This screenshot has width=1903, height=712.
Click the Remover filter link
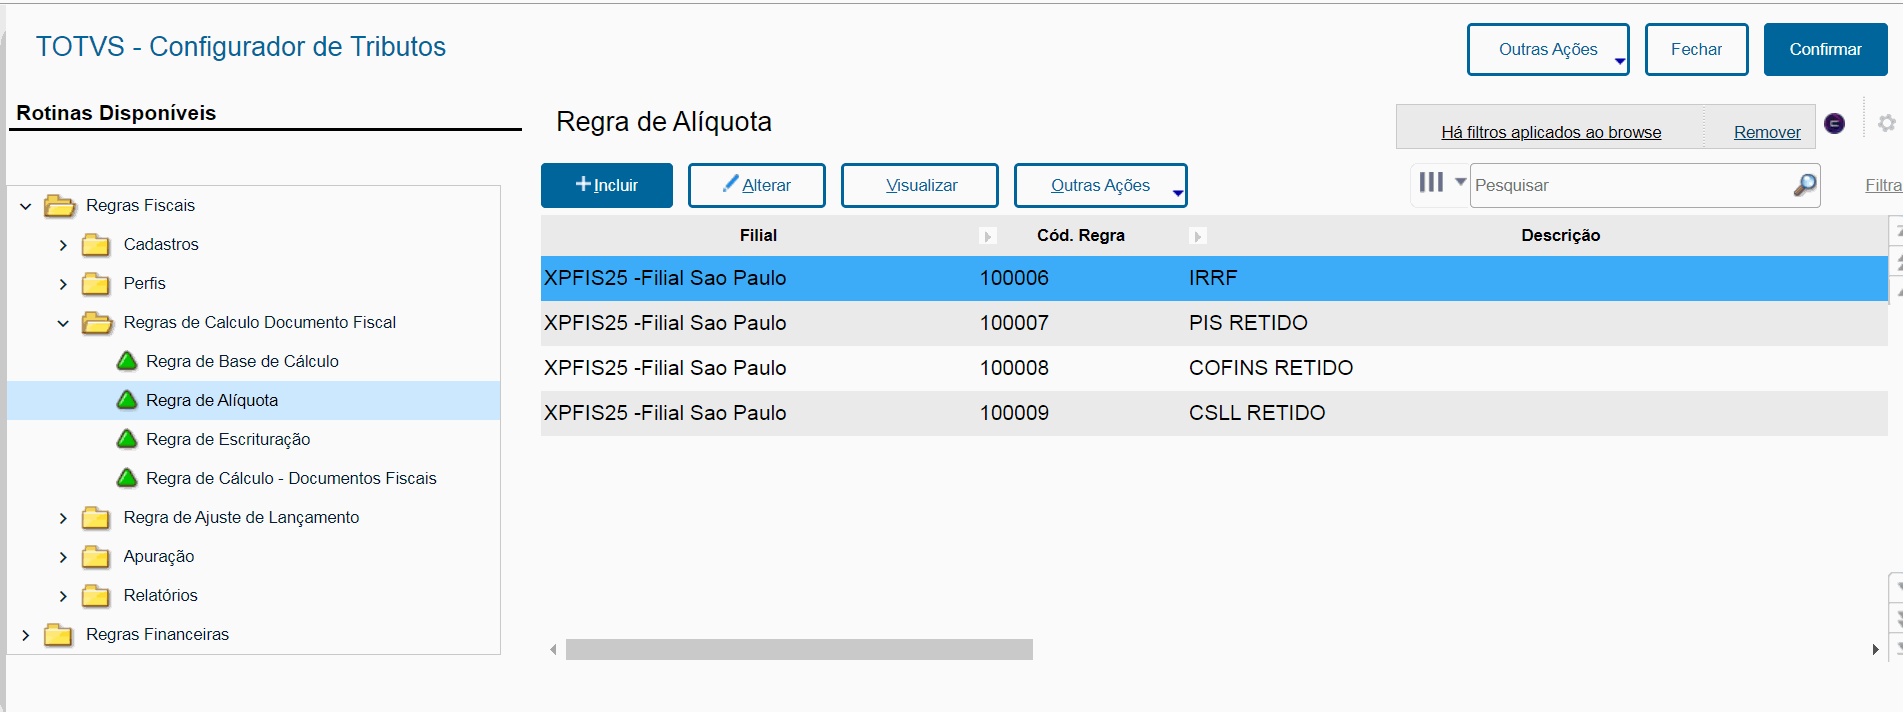[1766, 132]
